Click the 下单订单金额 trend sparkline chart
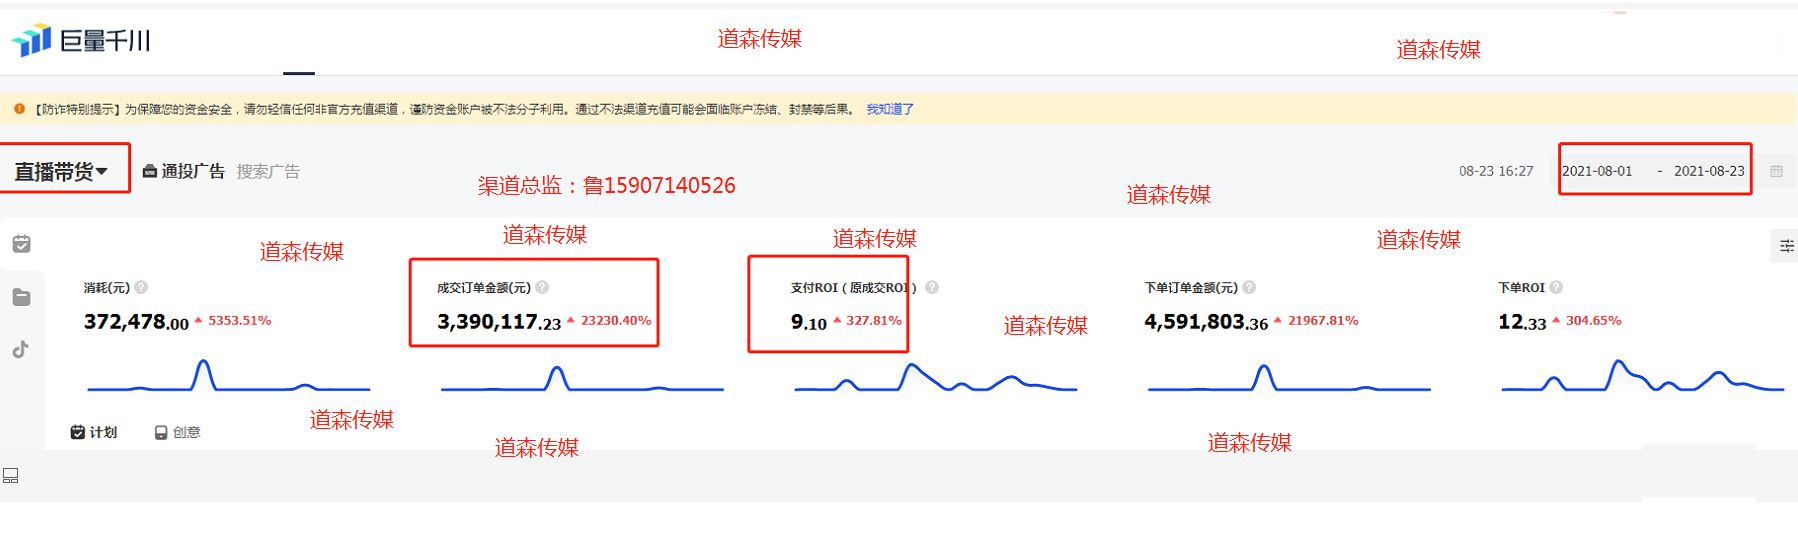 tap(1289, 378)
